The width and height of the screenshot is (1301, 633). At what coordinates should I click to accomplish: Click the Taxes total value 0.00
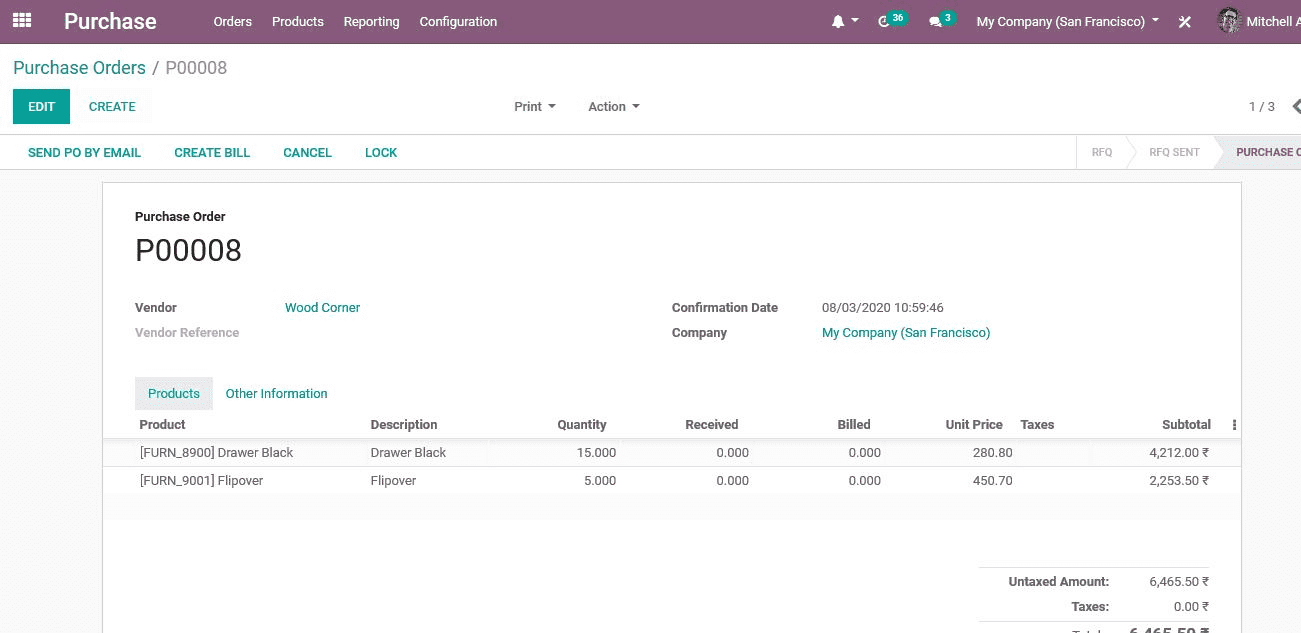1191,607
